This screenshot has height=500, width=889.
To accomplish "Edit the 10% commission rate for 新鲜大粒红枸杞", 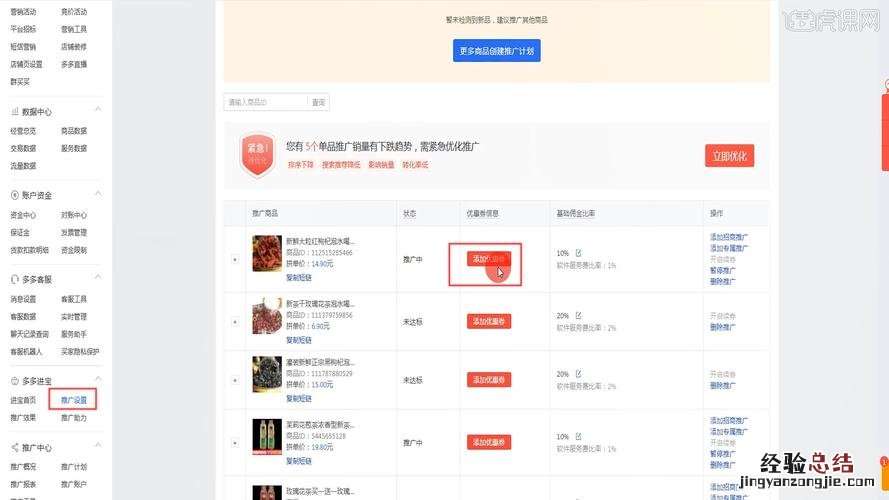I will click(x=578, y=253).
